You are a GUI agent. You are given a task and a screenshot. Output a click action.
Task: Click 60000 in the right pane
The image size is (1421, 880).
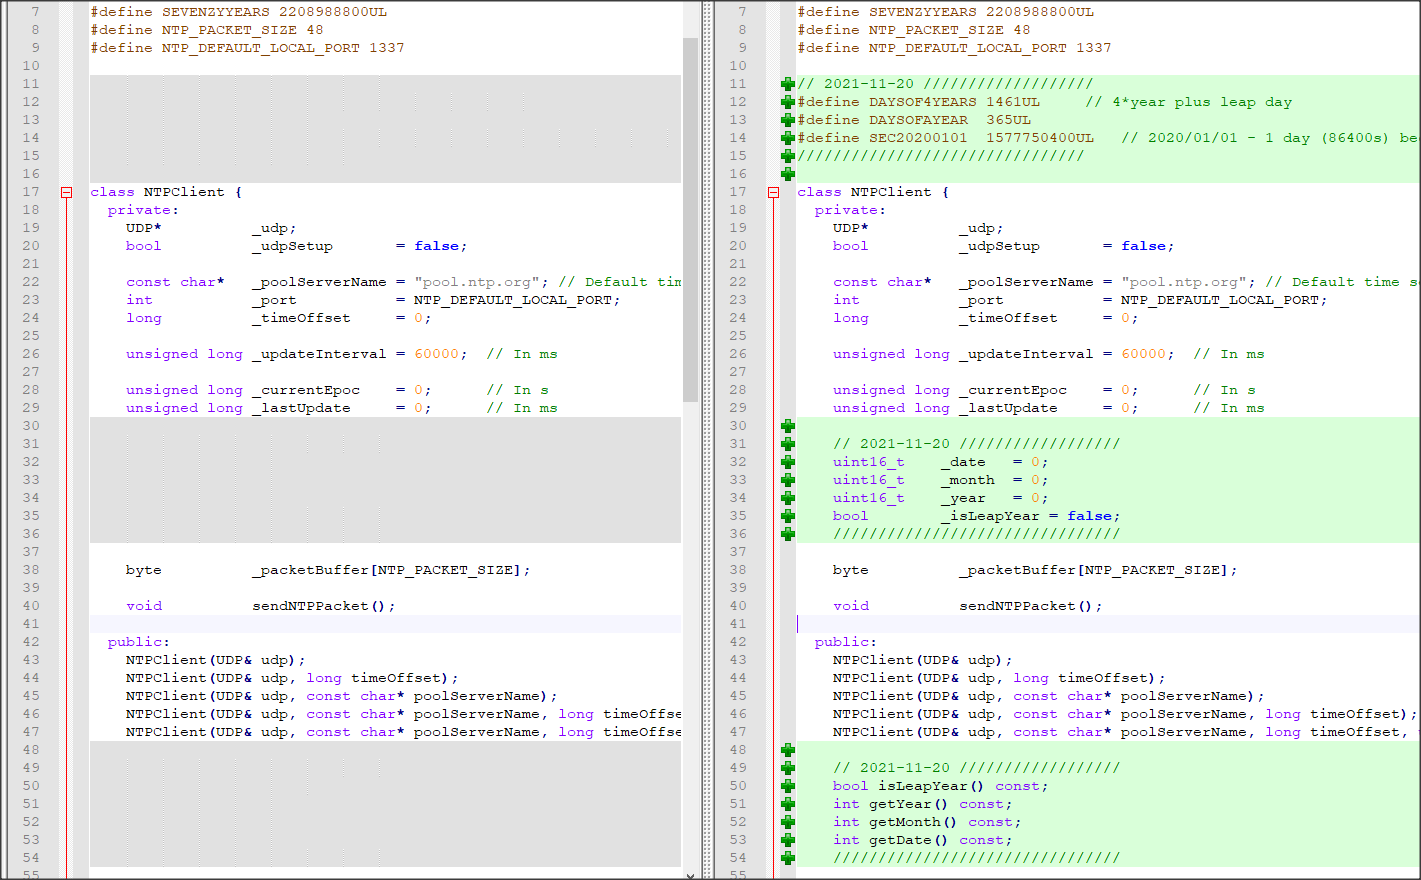click(x=1143, y=354)
